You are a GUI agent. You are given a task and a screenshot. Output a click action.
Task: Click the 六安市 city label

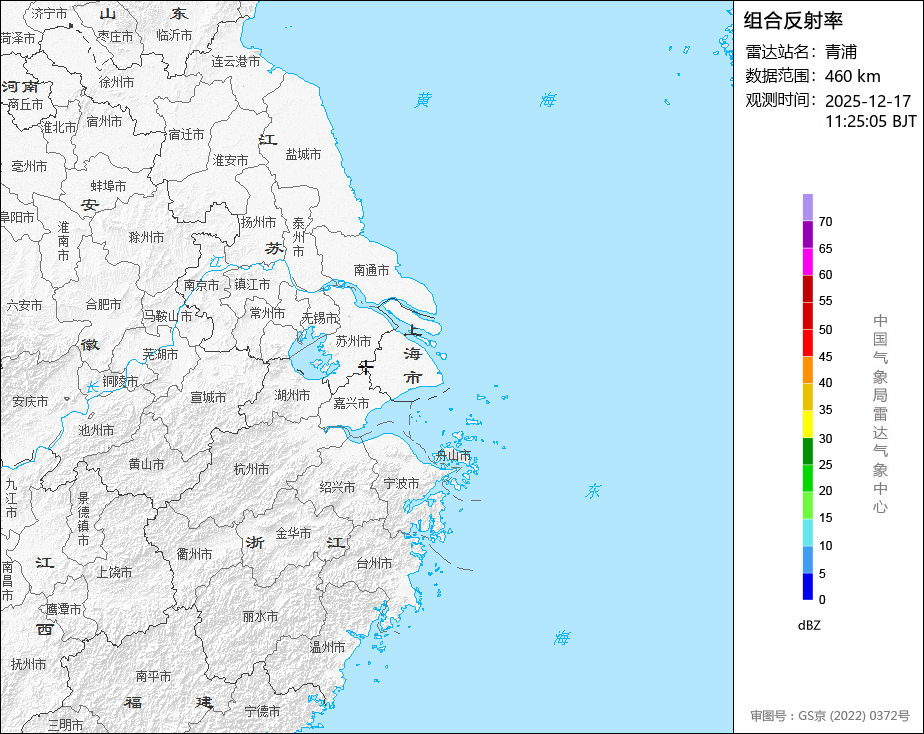click(x=25, y=305)
